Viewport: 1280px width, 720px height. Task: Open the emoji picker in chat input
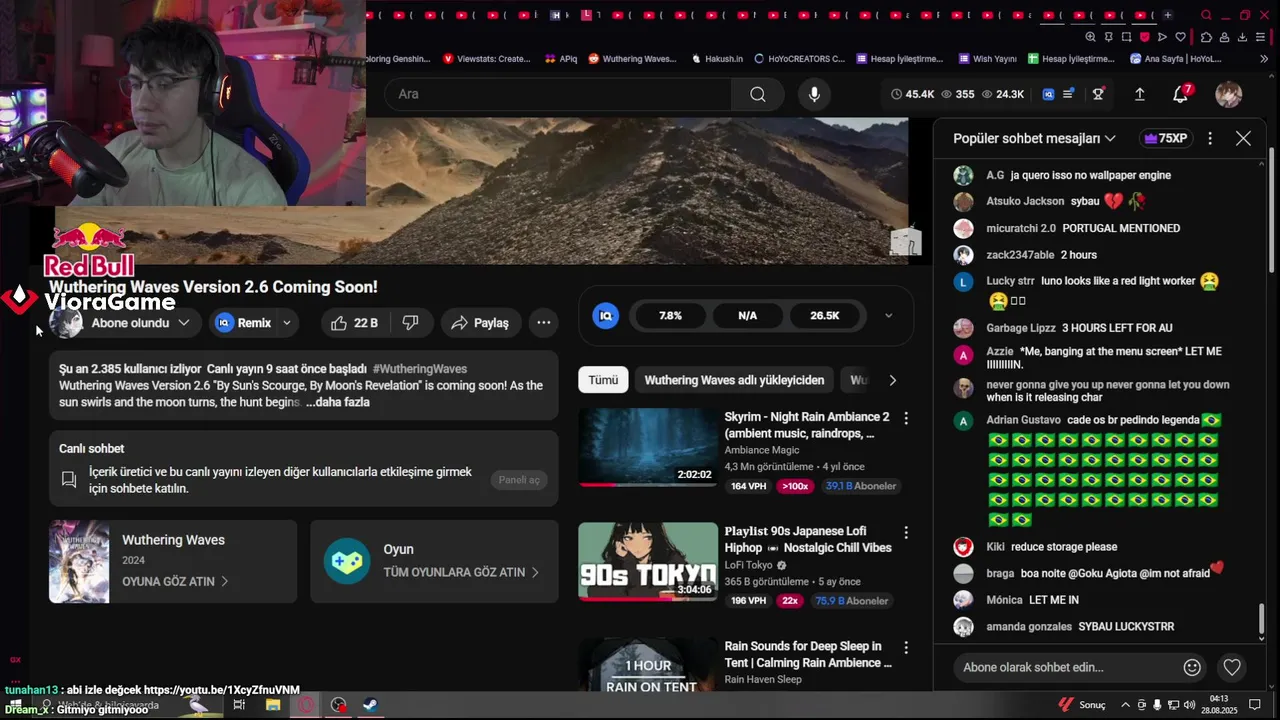(x=1192, y=667)
